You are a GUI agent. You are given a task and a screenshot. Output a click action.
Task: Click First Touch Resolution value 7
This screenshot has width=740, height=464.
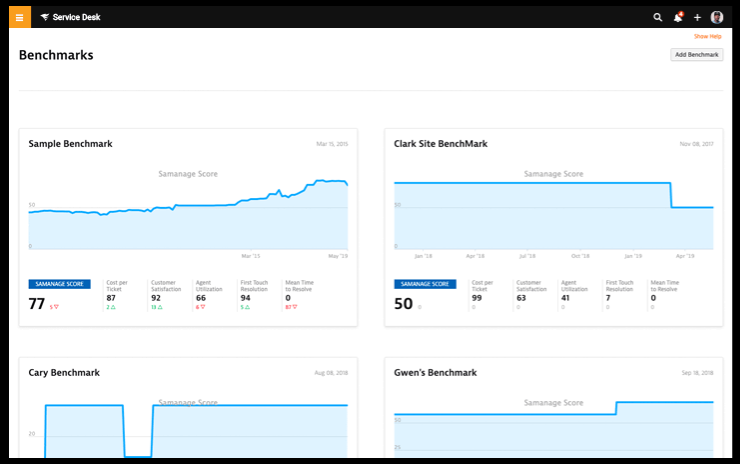pos(608,298)
